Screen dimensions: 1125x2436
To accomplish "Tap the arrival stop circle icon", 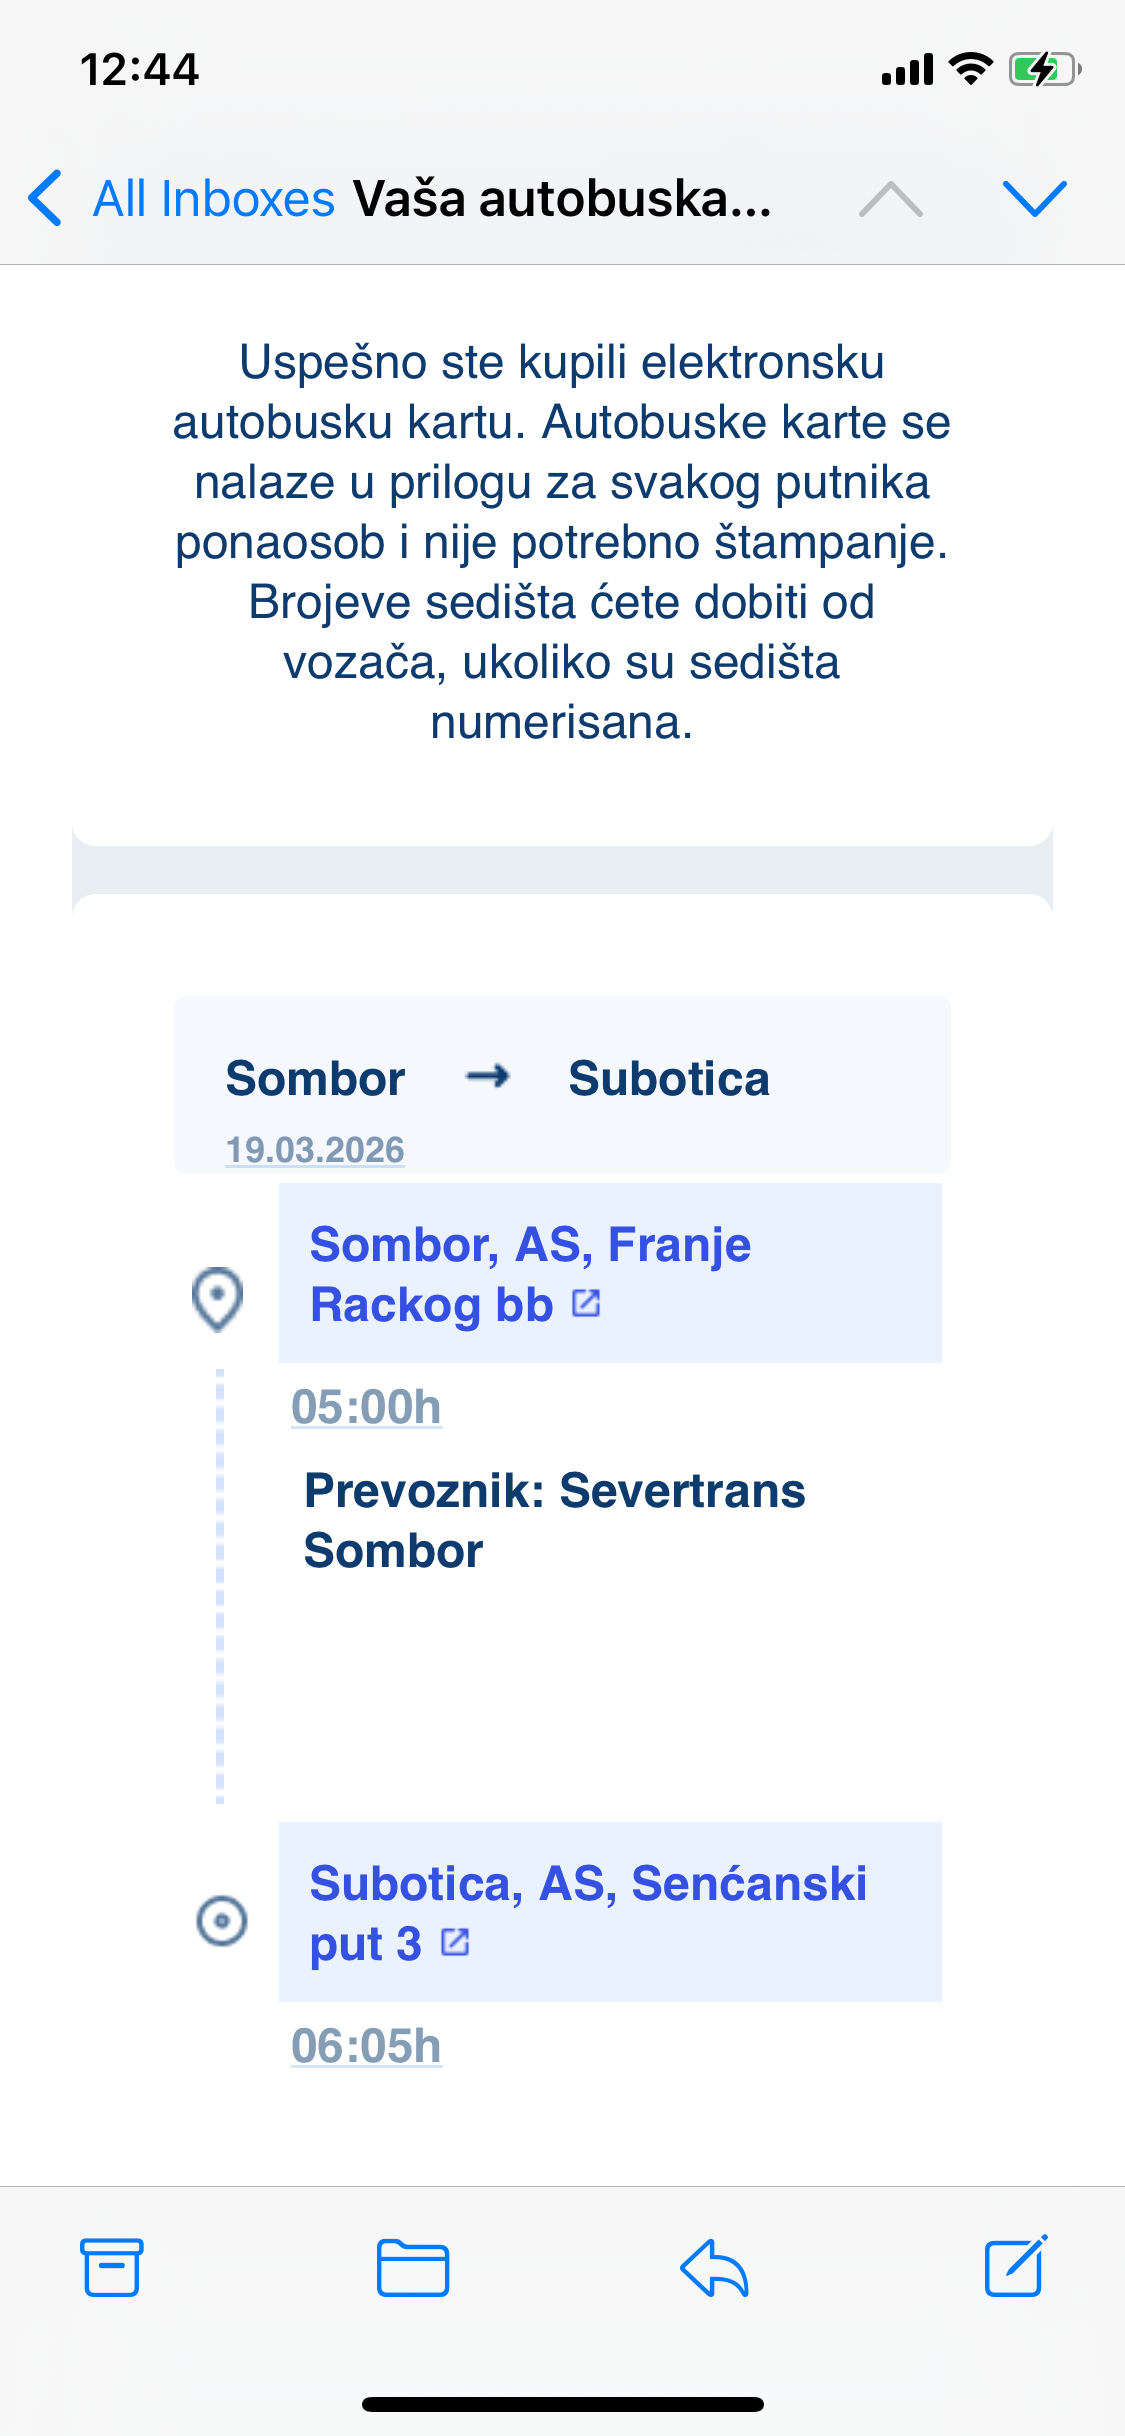I will 221,1920.
